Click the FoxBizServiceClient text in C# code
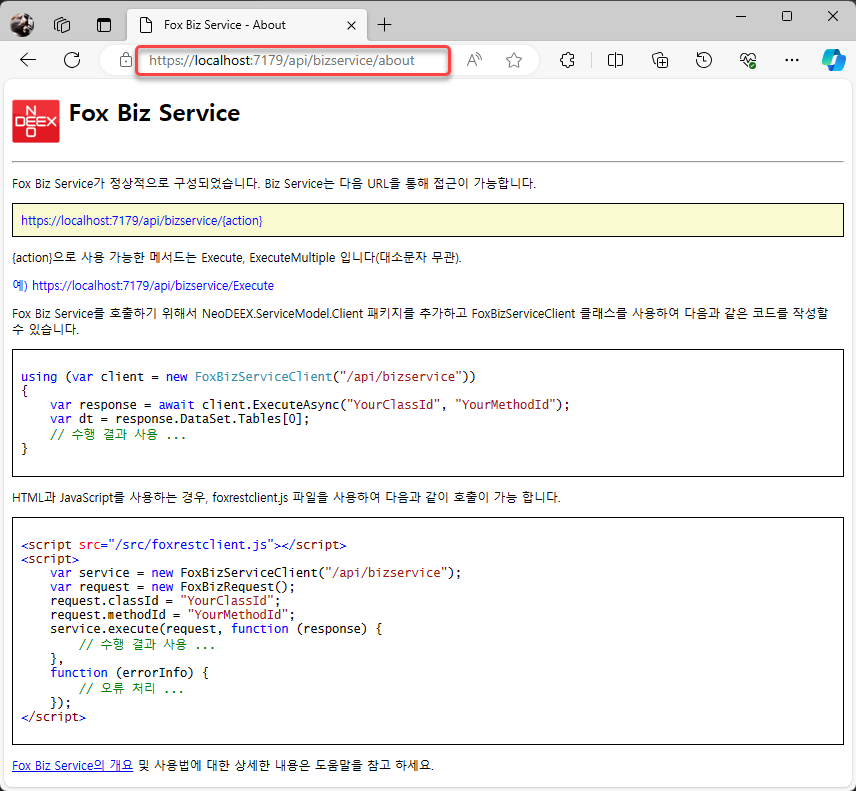The height and width of the screenshot is (791, 856). point(263,377)
